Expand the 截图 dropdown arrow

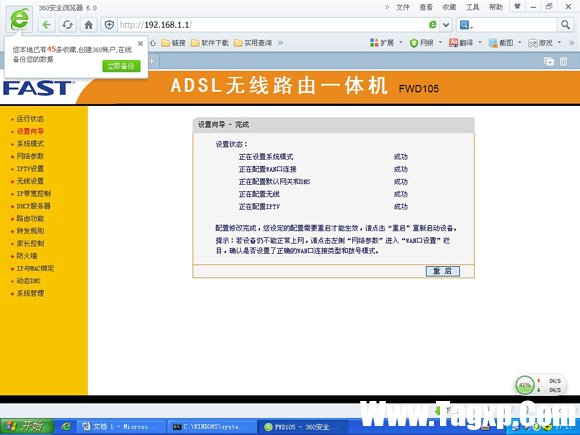[520, 43]
